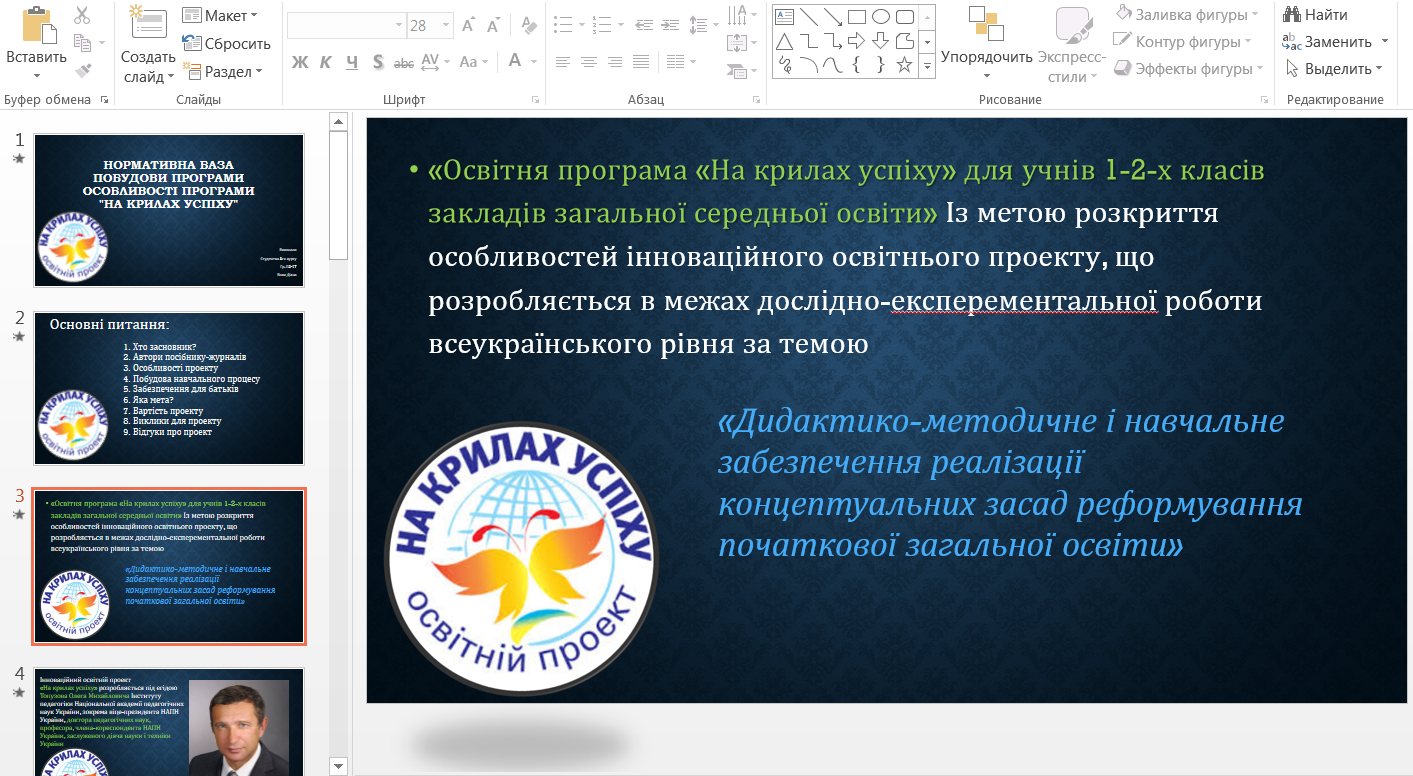Screen dimensions: 1413x776
Task: Select the oval shape in gallery
Action: pyautogui.click(x=881, y=16)
